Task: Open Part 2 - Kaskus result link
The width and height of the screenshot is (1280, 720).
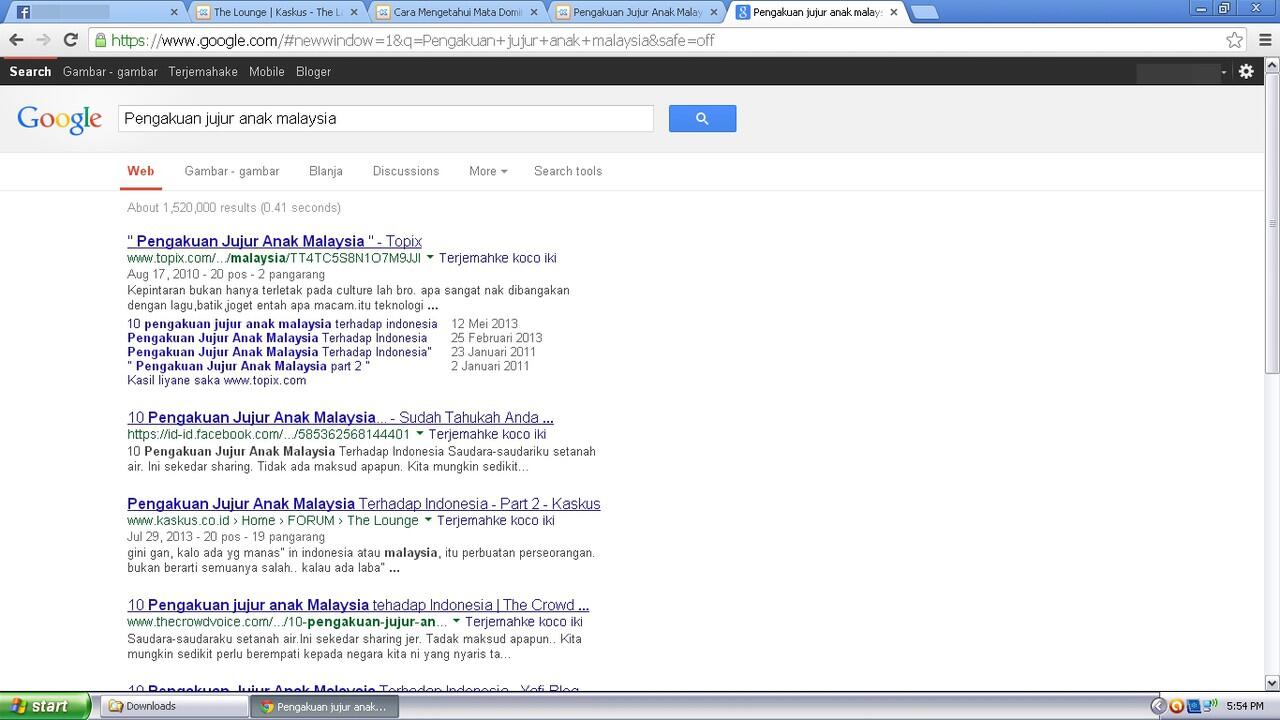Action: (364, 503)
